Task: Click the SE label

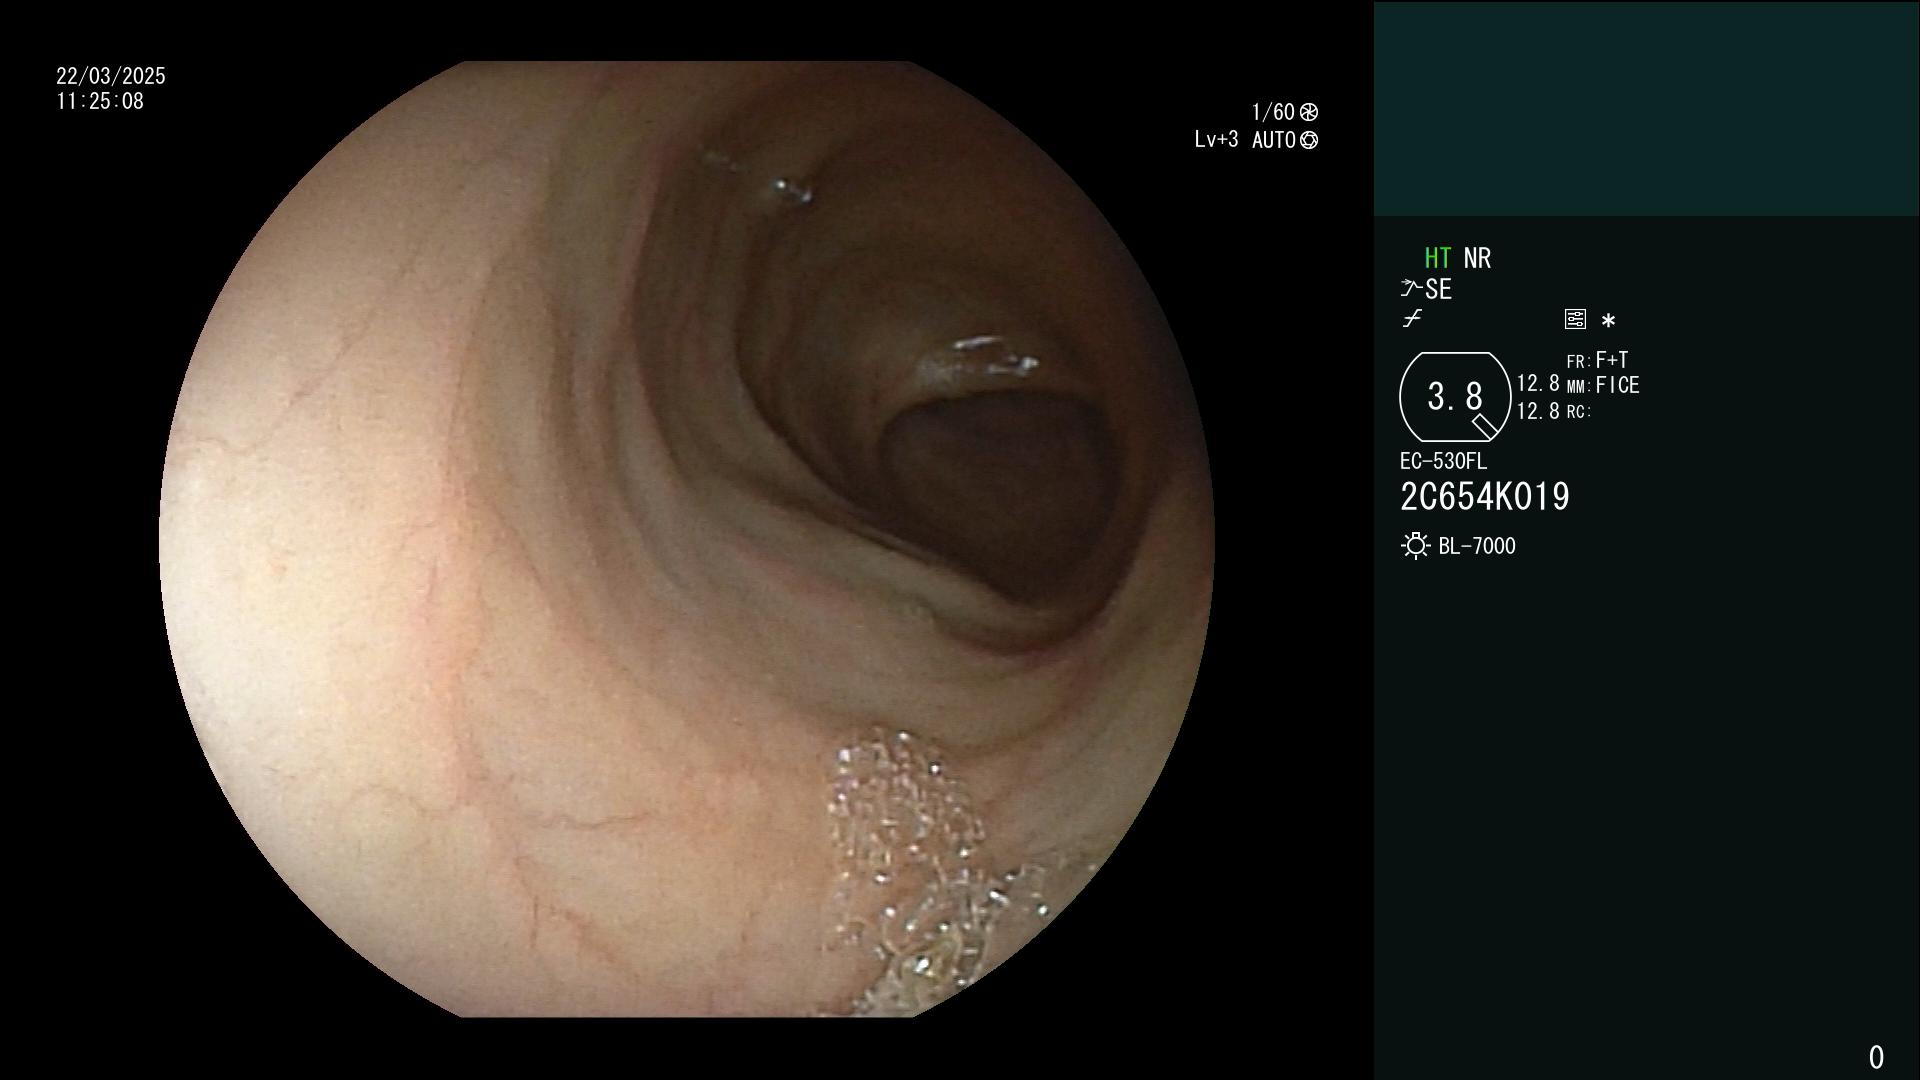Action: [x=1438, y=290]
